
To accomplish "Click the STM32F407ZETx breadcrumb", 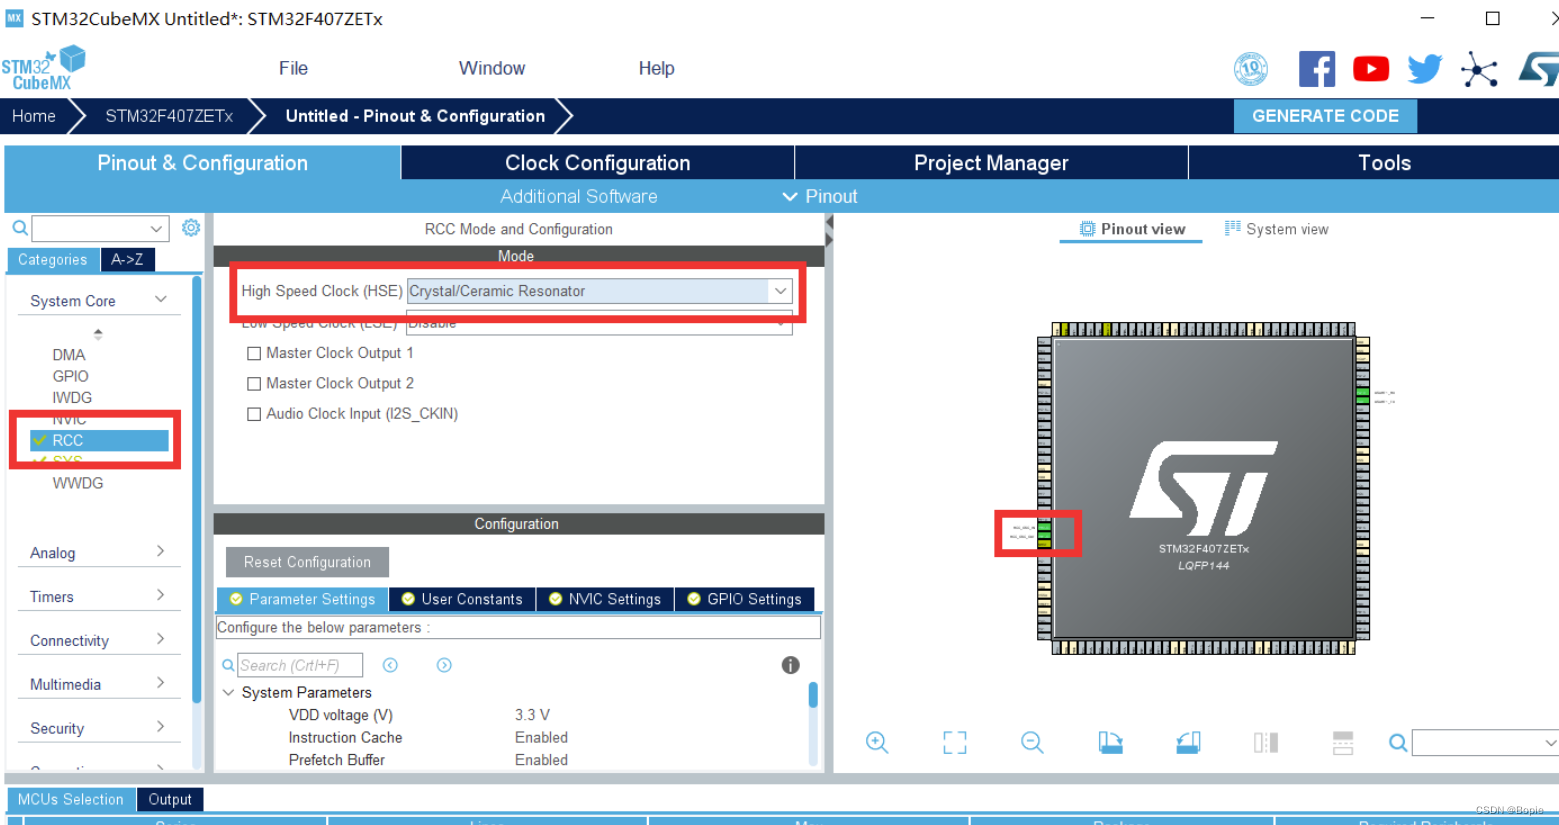I will click(169, 116).
